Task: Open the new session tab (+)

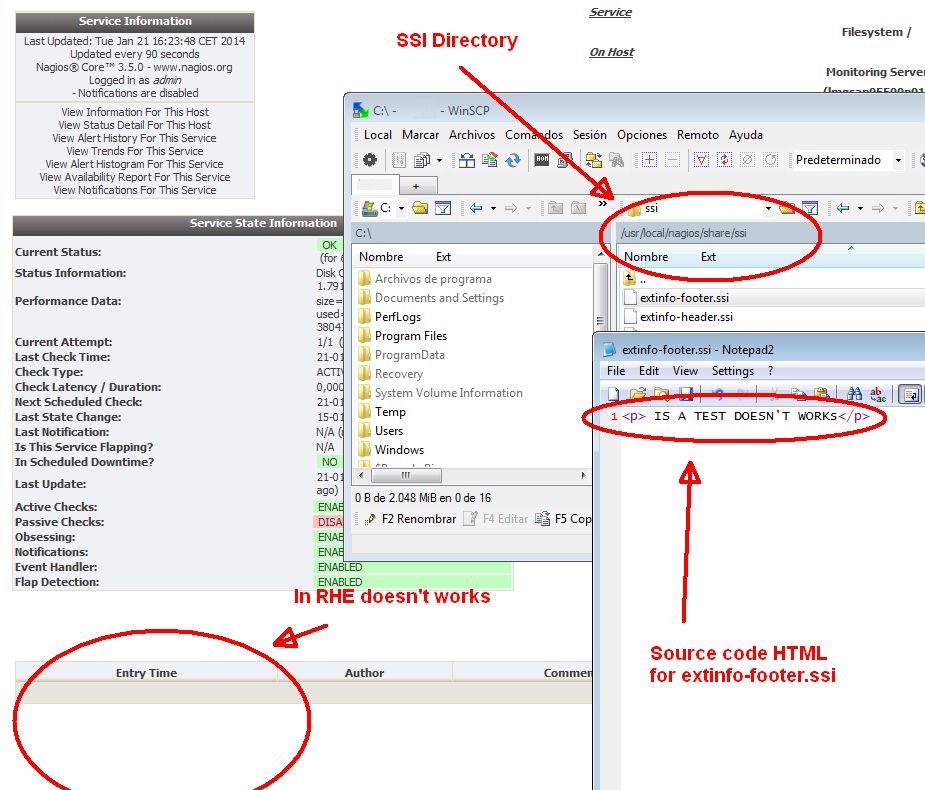Action: coord(416,186)
